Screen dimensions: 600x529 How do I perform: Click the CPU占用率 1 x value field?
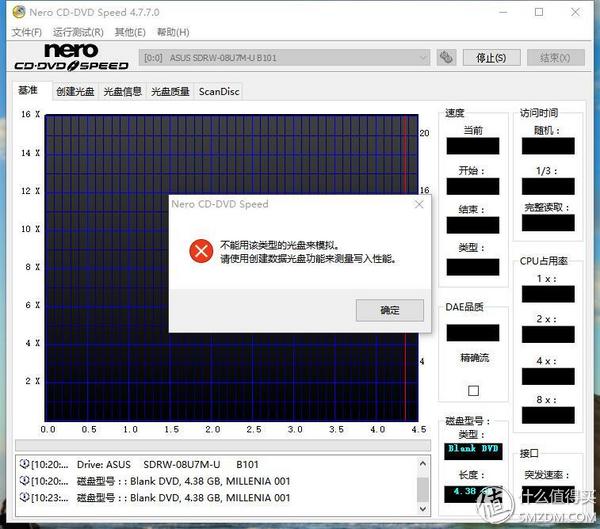[x=548, y=294]
